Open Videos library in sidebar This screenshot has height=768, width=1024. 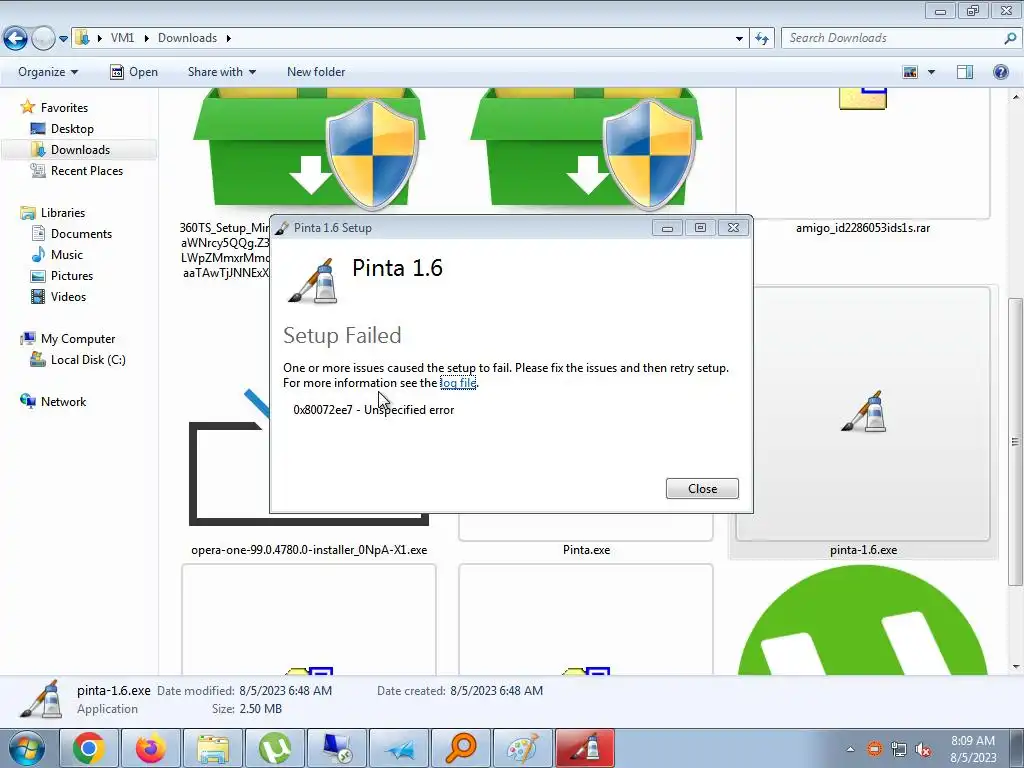pyautogui.click(x=68, y=296)
